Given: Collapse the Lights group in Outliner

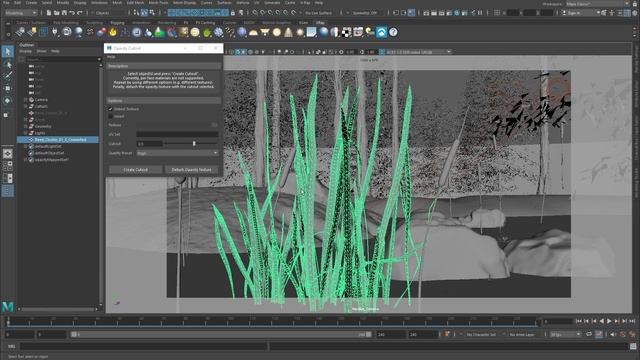Looking at the screenshot, I should coord(26,133).
